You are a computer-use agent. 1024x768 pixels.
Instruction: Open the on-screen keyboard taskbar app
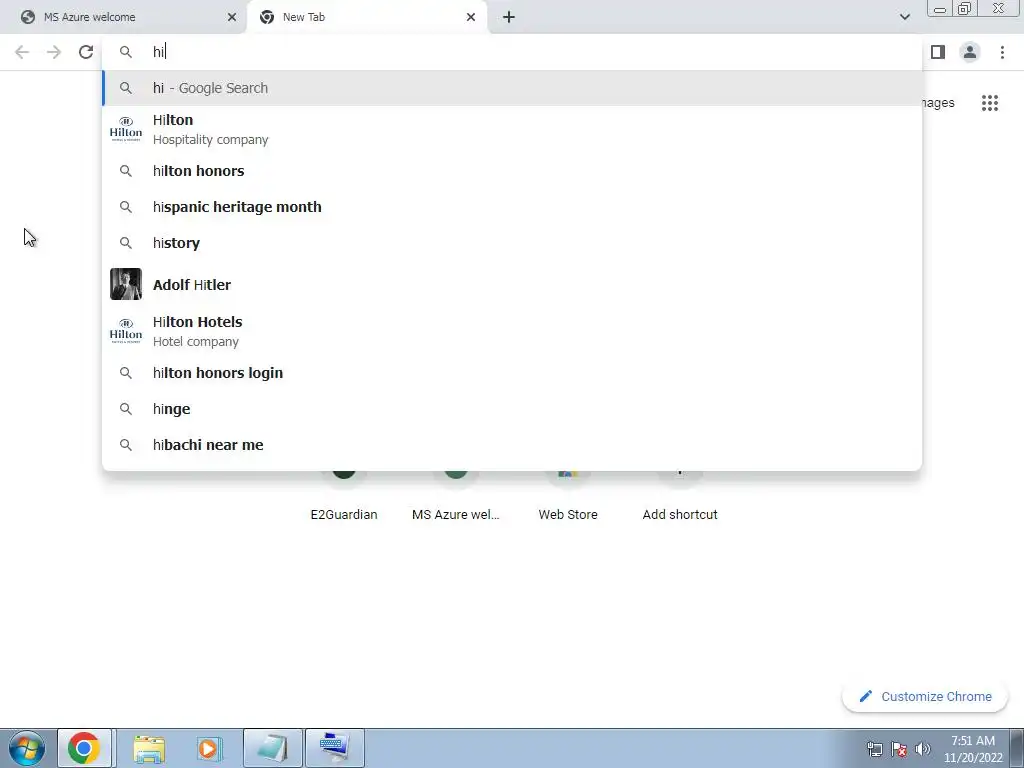pyautogui.click(x=334, y=748)
